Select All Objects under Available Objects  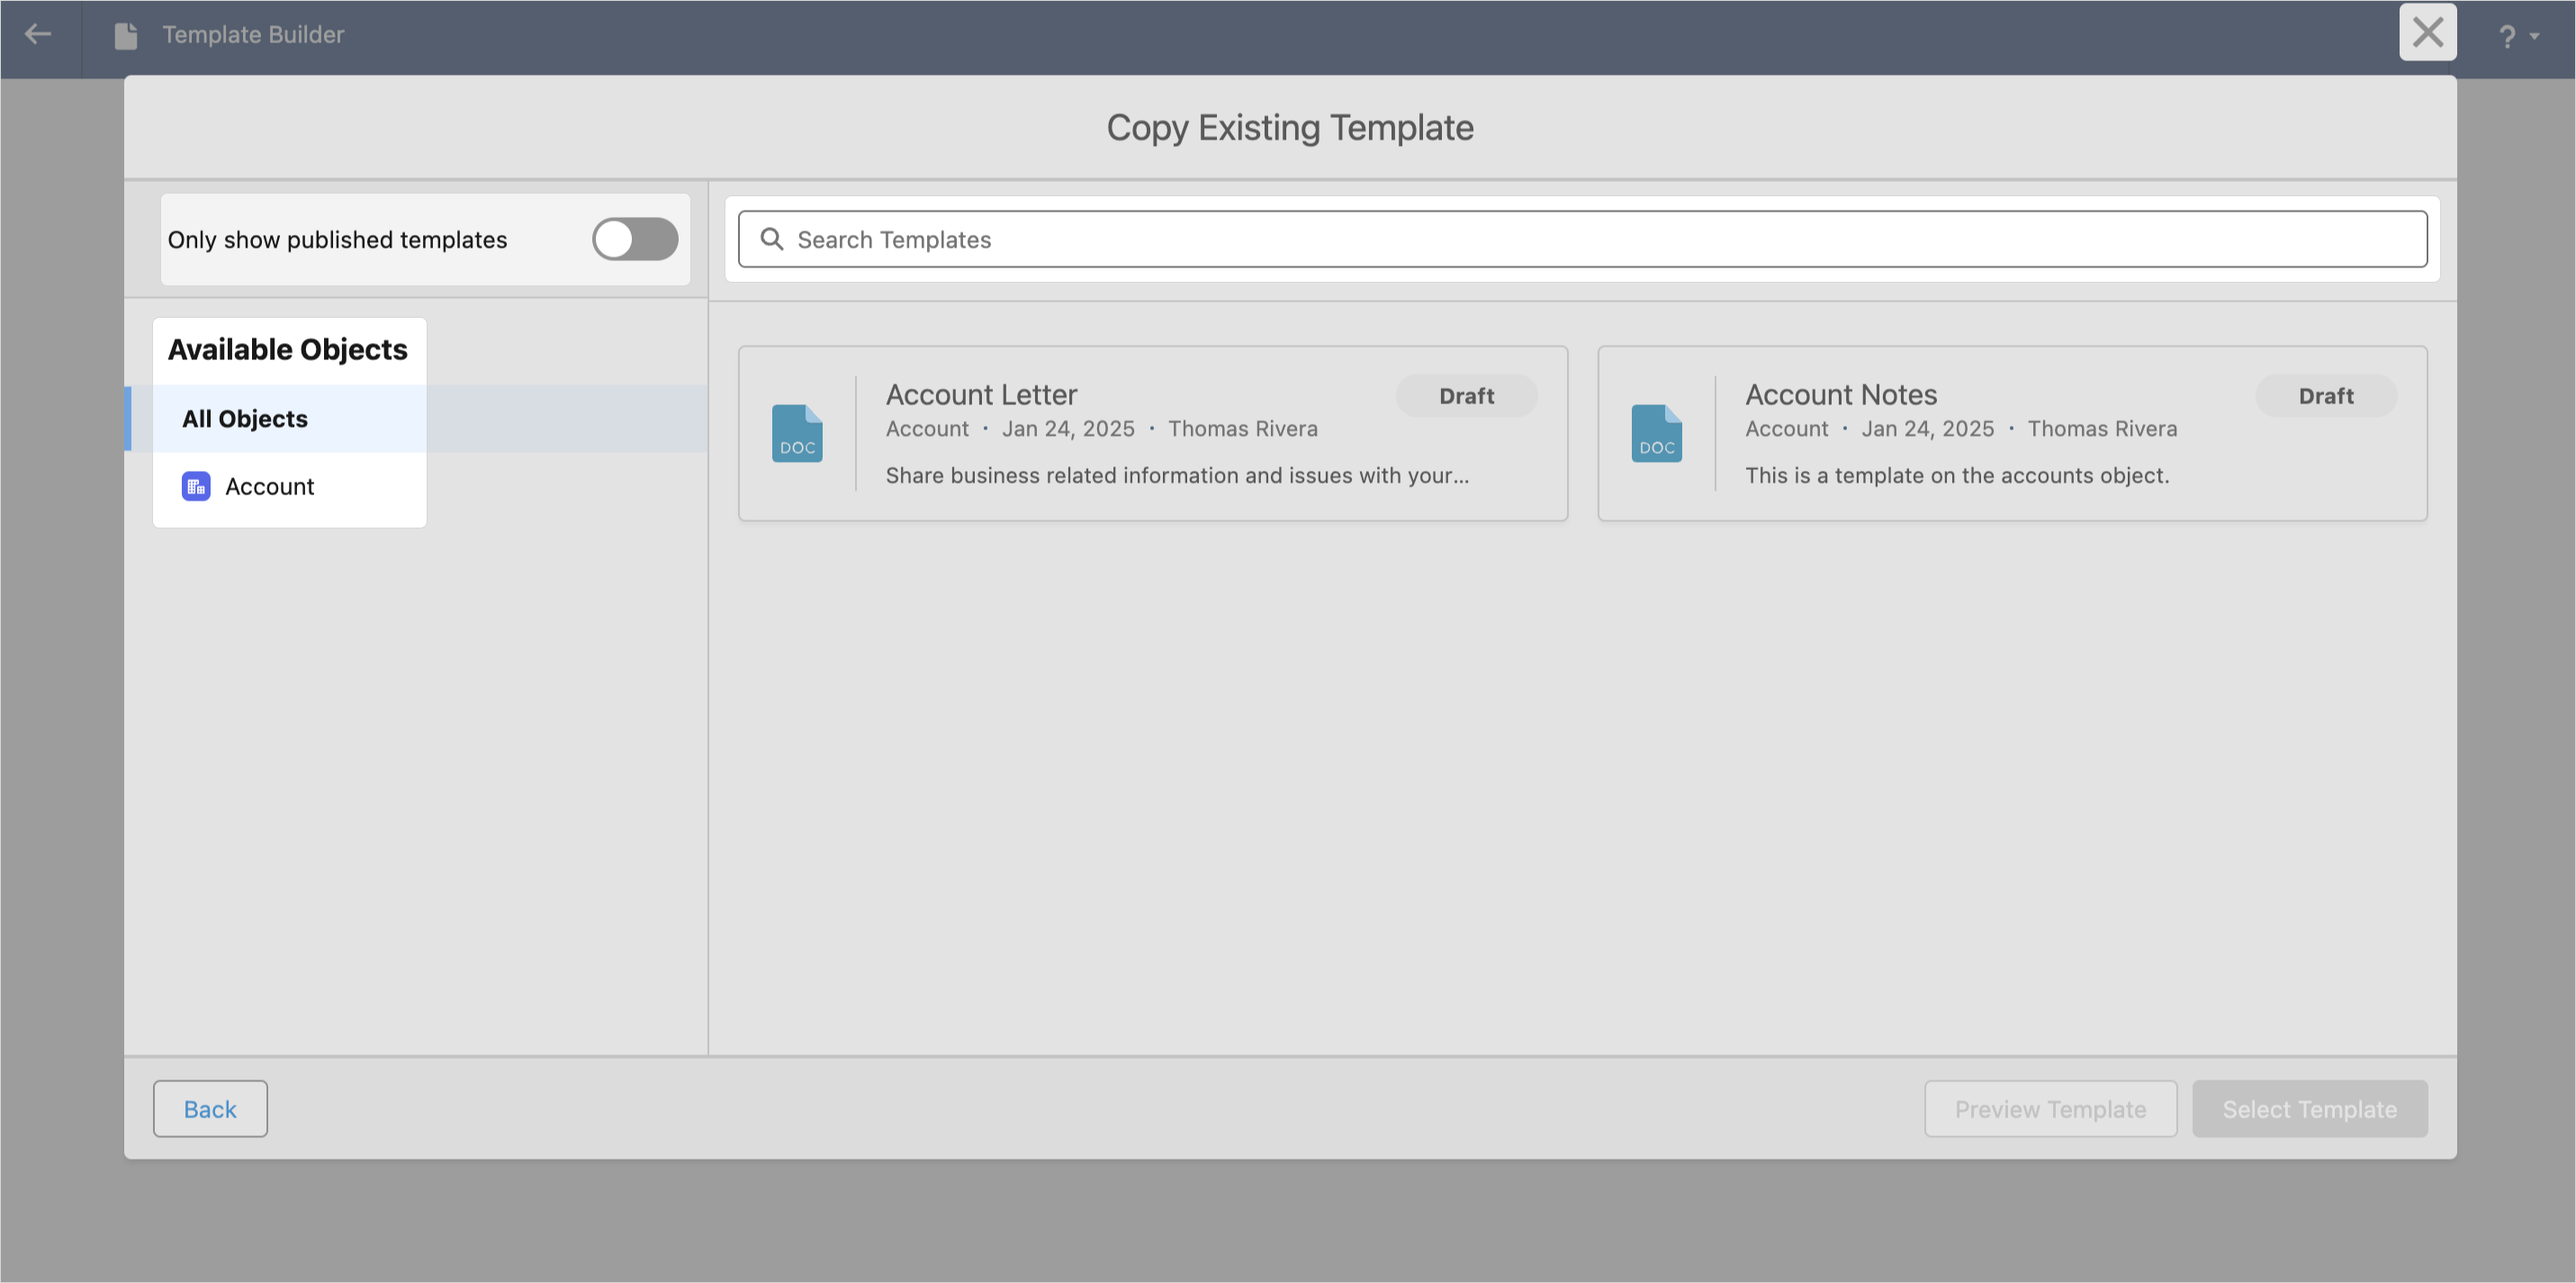(245, 418)
